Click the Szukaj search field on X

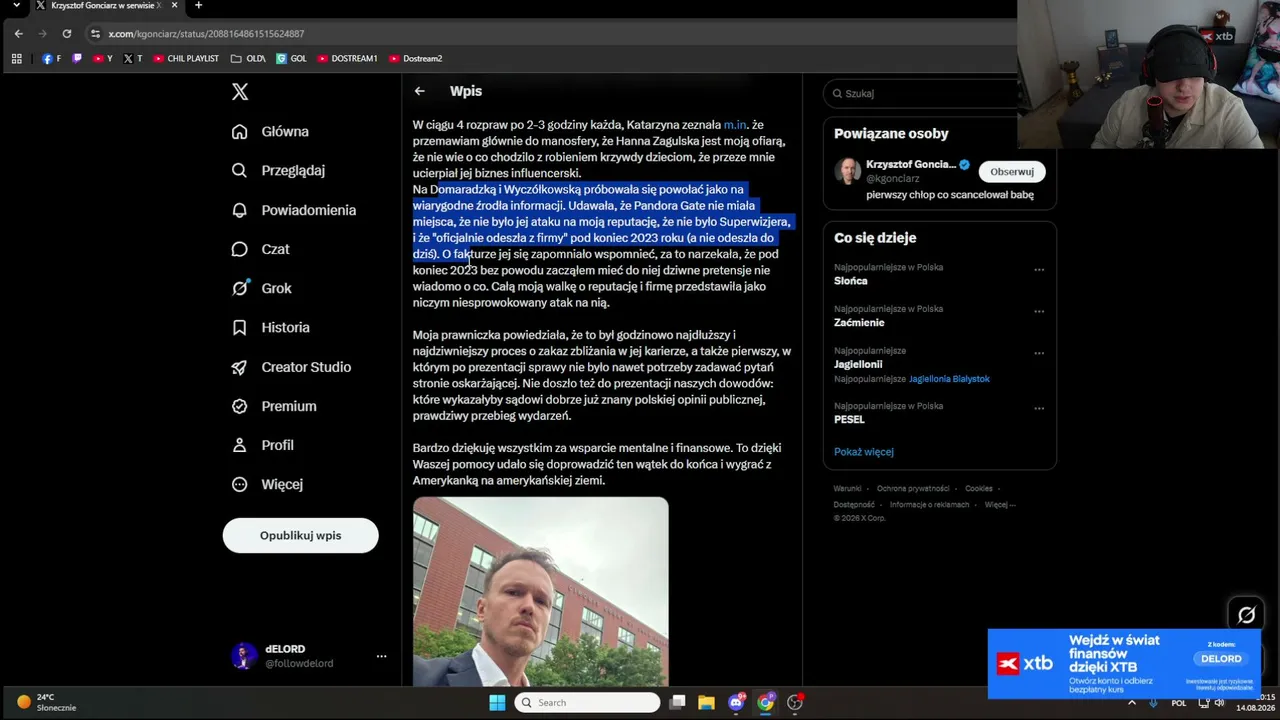pyautogui.click(x=920, y=93)
